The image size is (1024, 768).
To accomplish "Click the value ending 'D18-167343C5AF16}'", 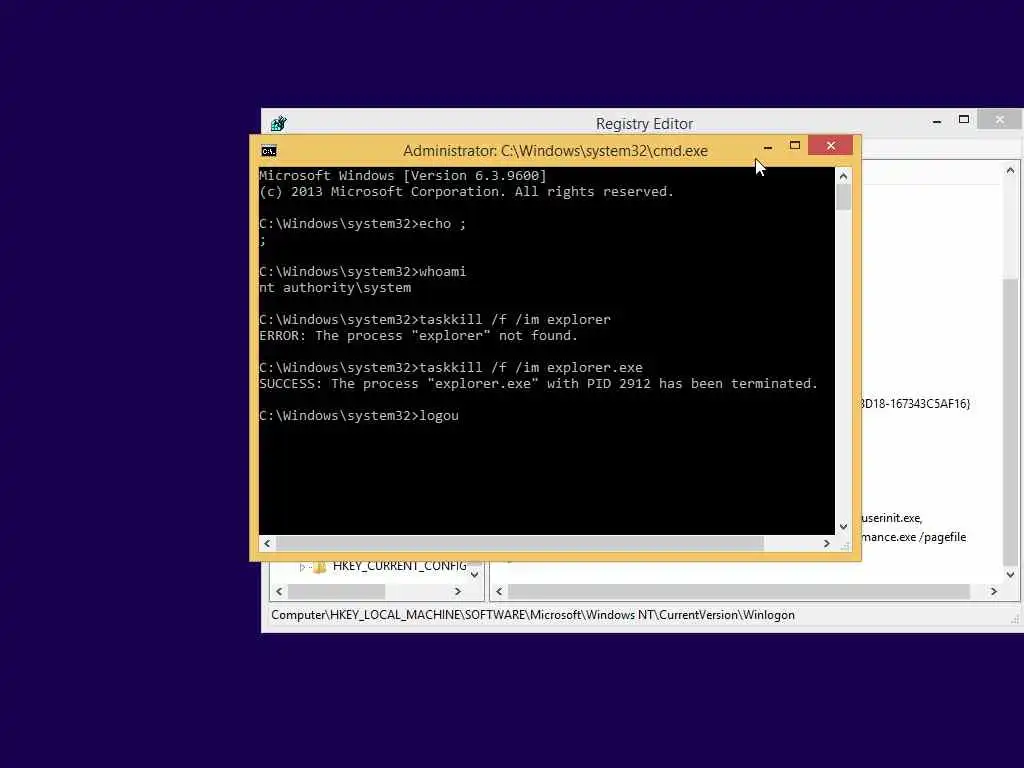I will coord(916,404).
